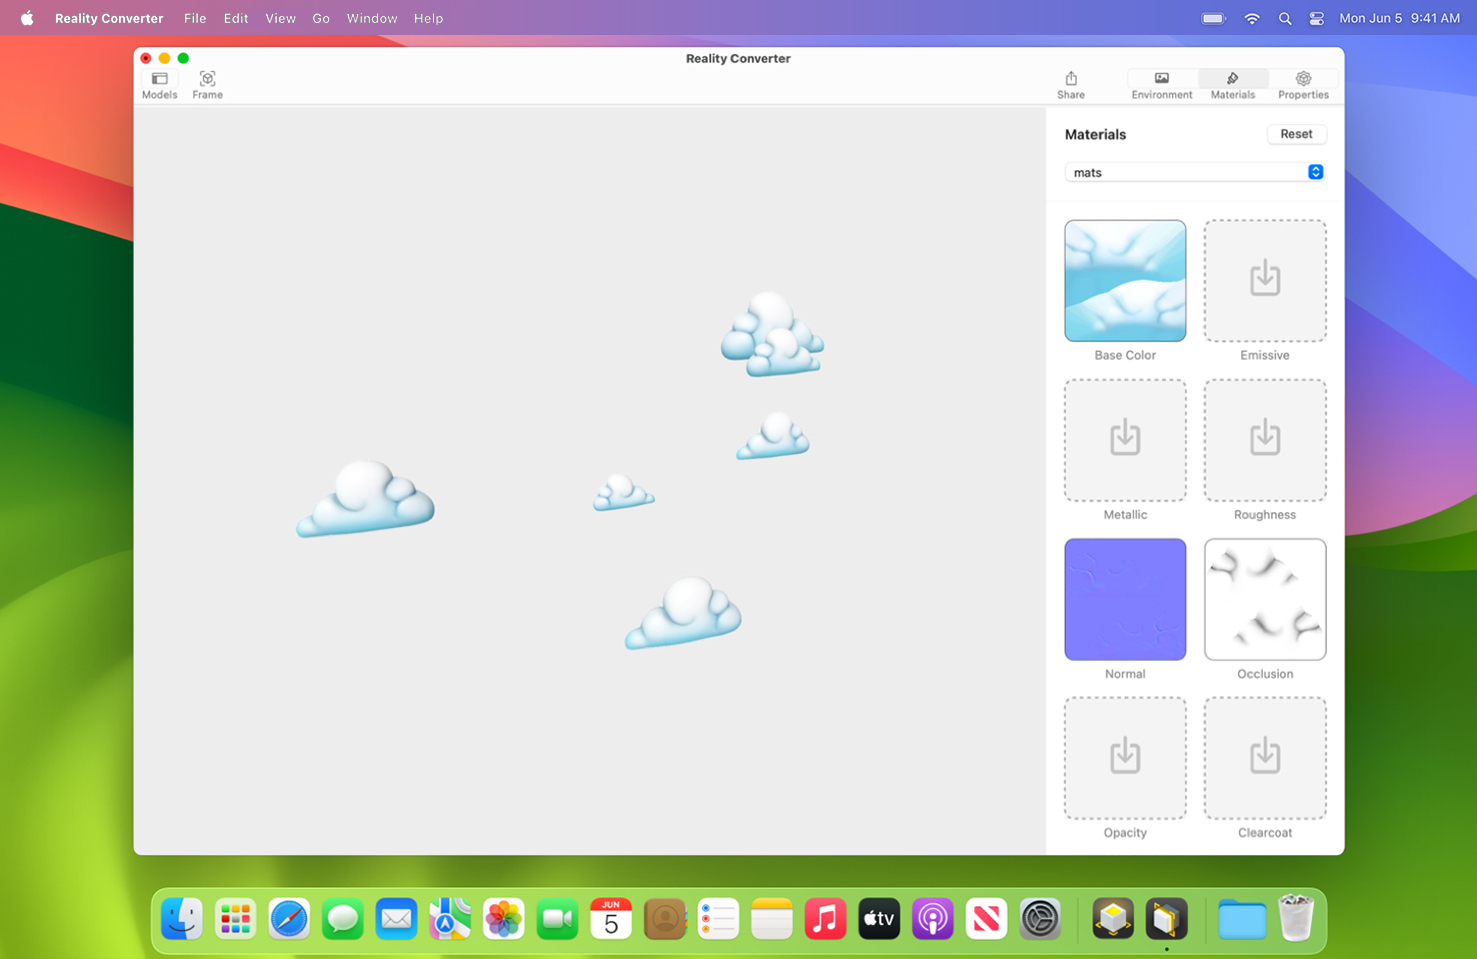
Task: Open FaceTime from the Dock
Action: tap(557, 918)
